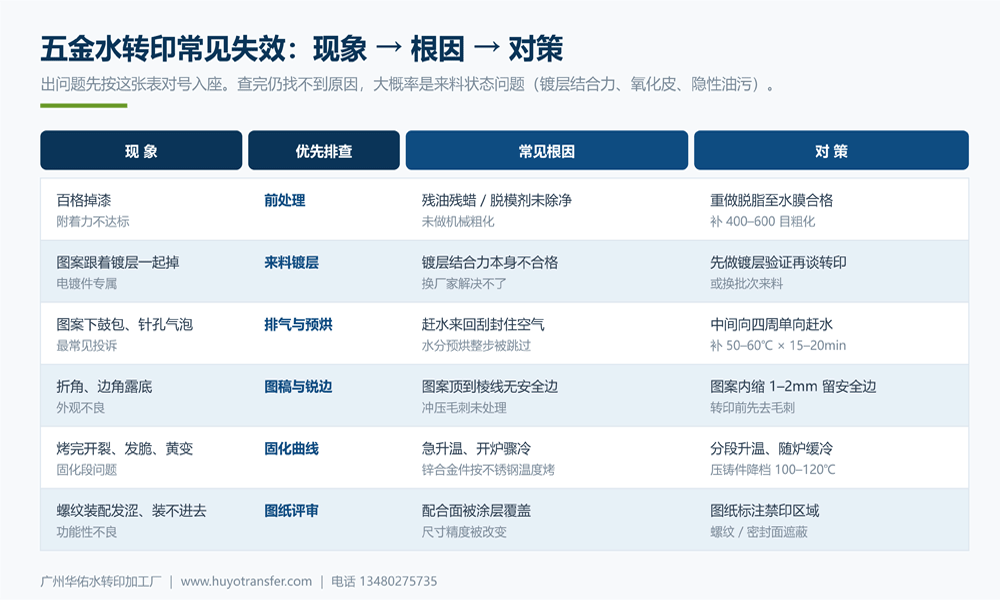The image size is (1000, 600).
Task: Click the 对策 column header
Action: [831, 150]
